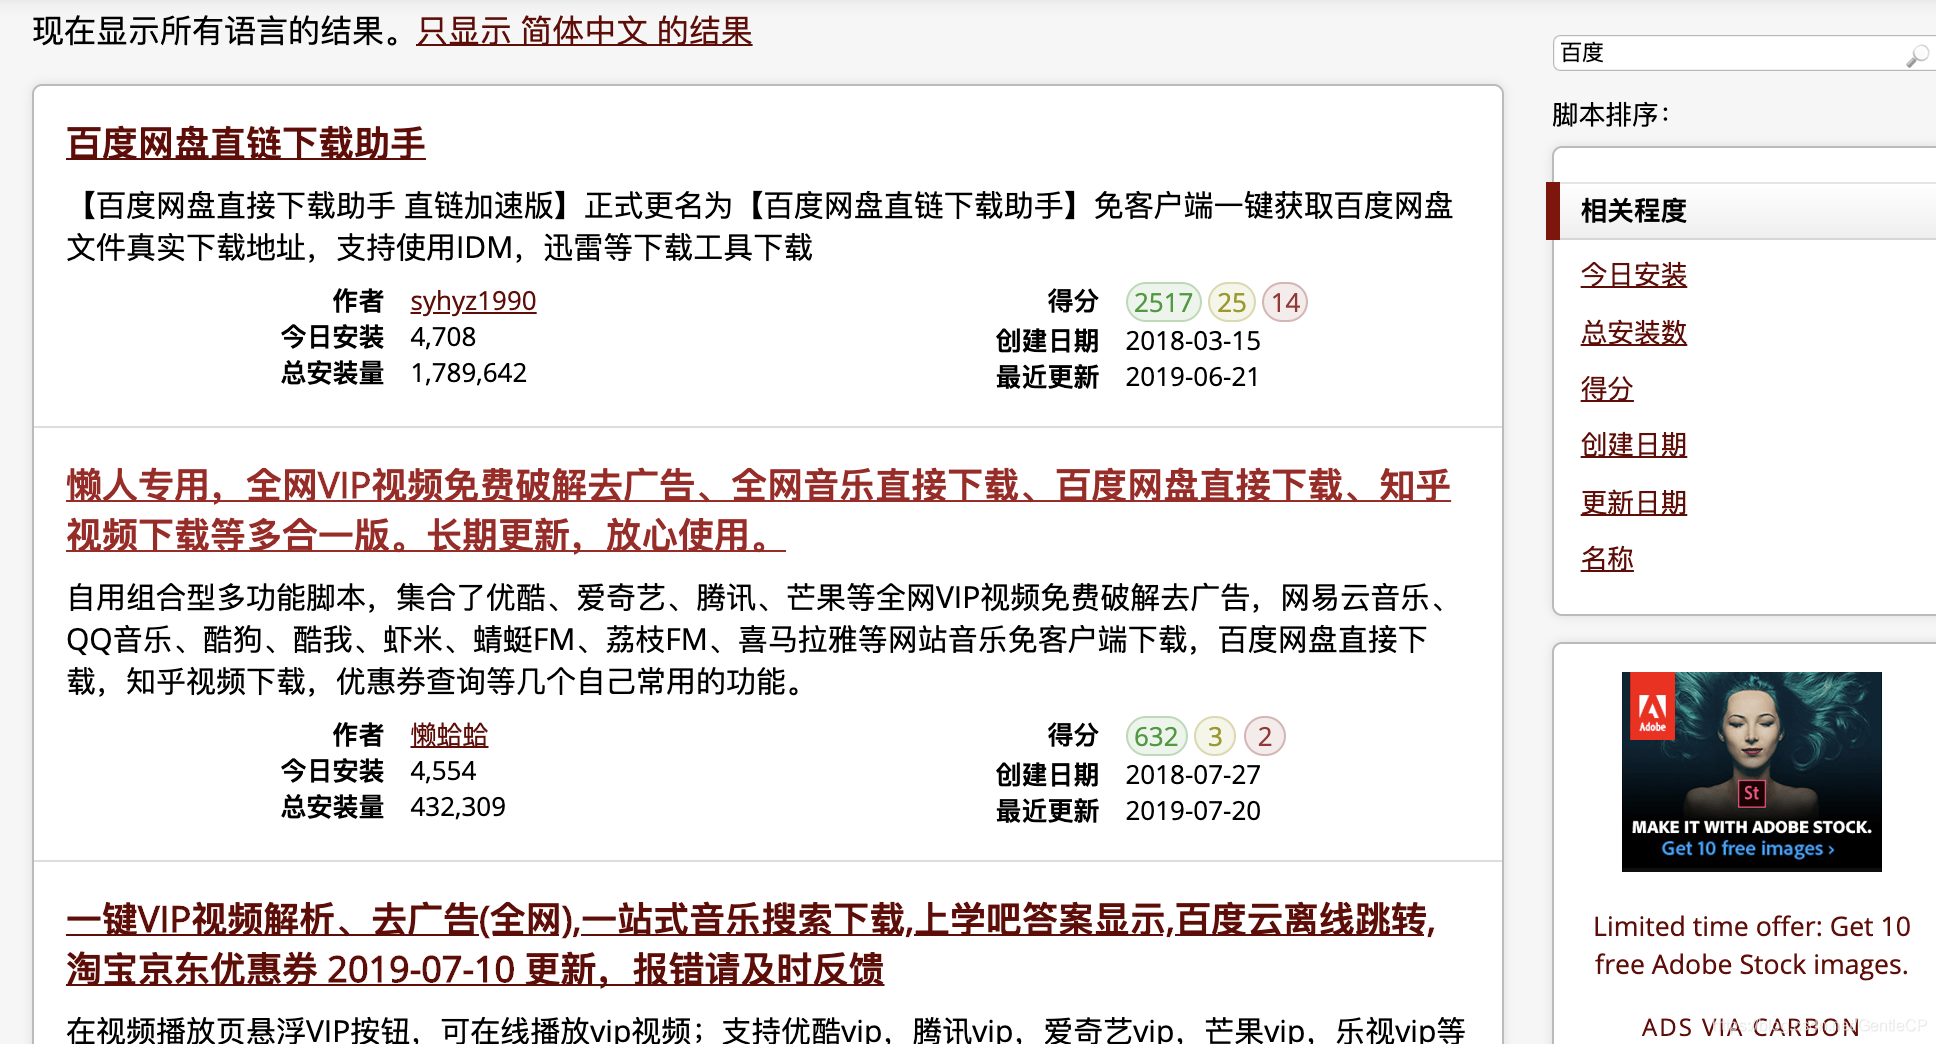Sort scripts by 今日安装
The image size is (1936, 1044).
pos(1633,274)
